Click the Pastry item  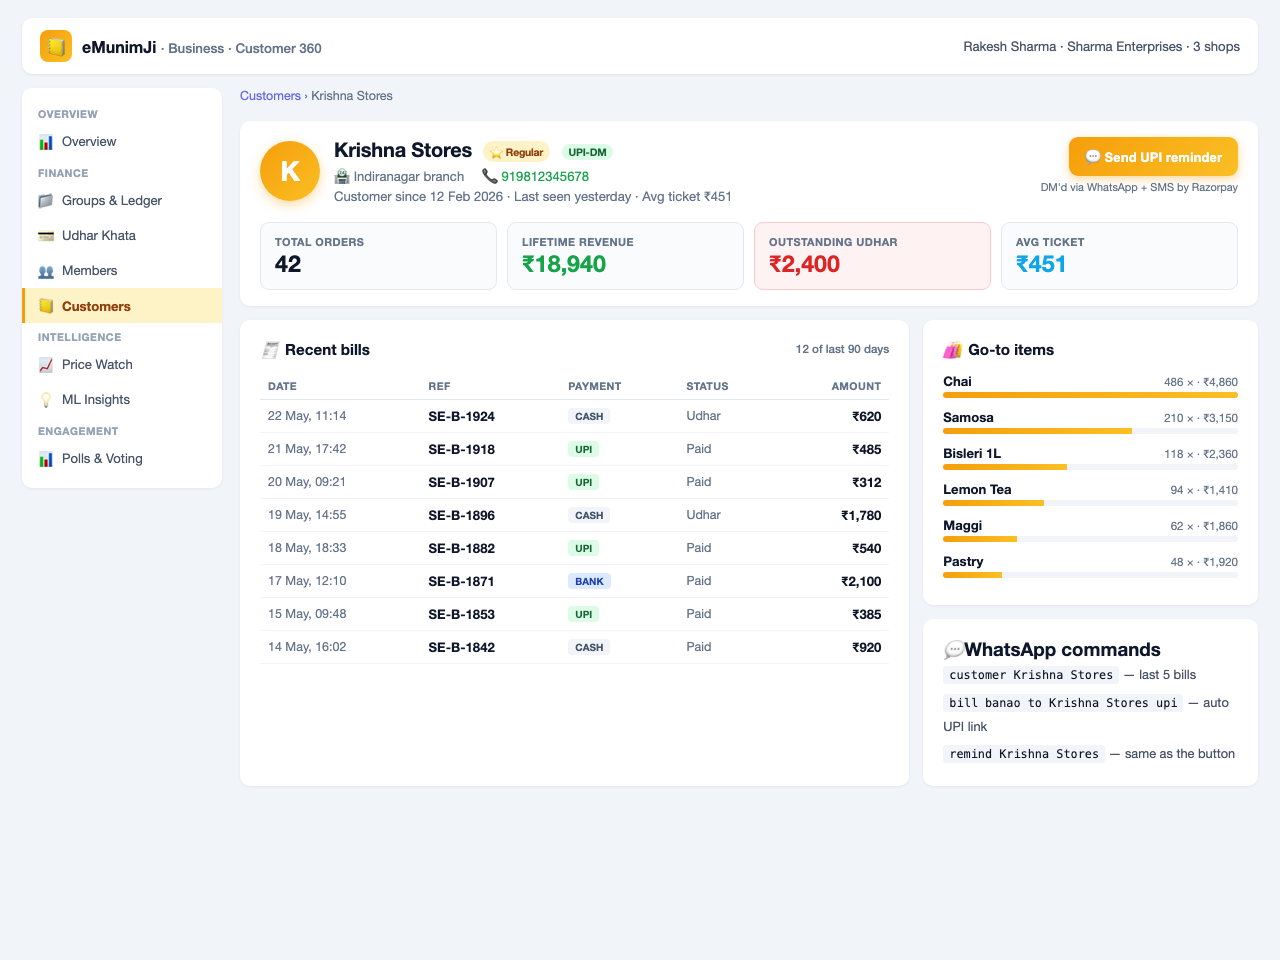pos(1090,567)
